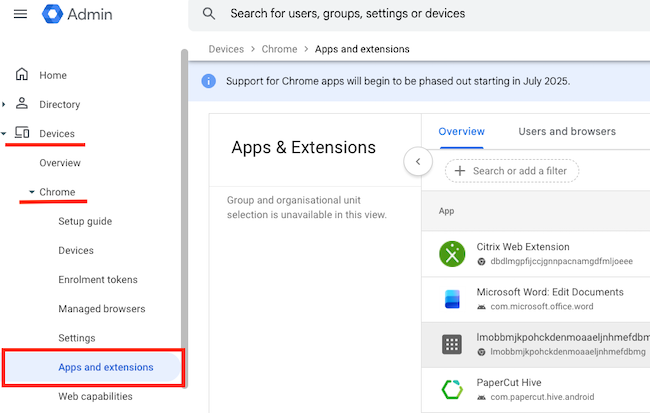This screenshot has width=650, height=413.
Task: Click the Google Admin hexagon logo
Action: pos(52,14)
